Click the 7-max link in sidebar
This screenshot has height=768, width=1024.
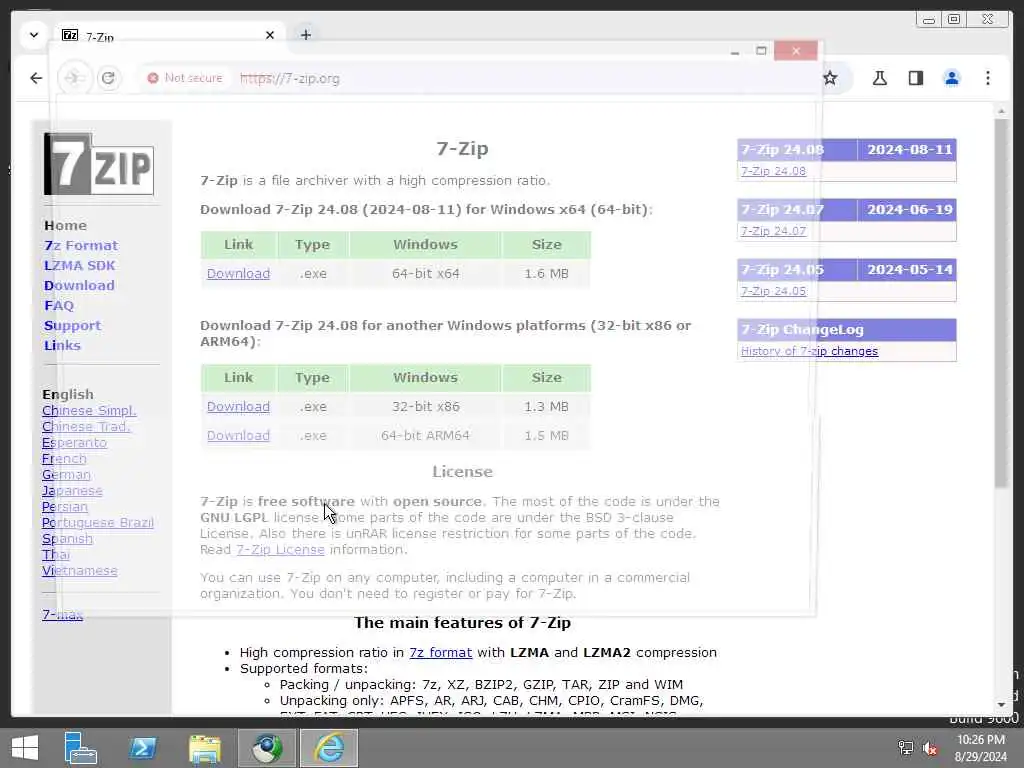point(62,615)
